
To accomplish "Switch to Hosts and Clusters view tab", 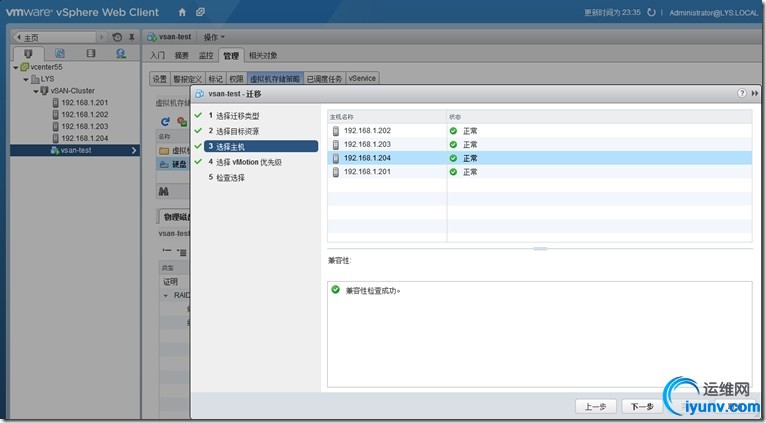I will (28, 53).
